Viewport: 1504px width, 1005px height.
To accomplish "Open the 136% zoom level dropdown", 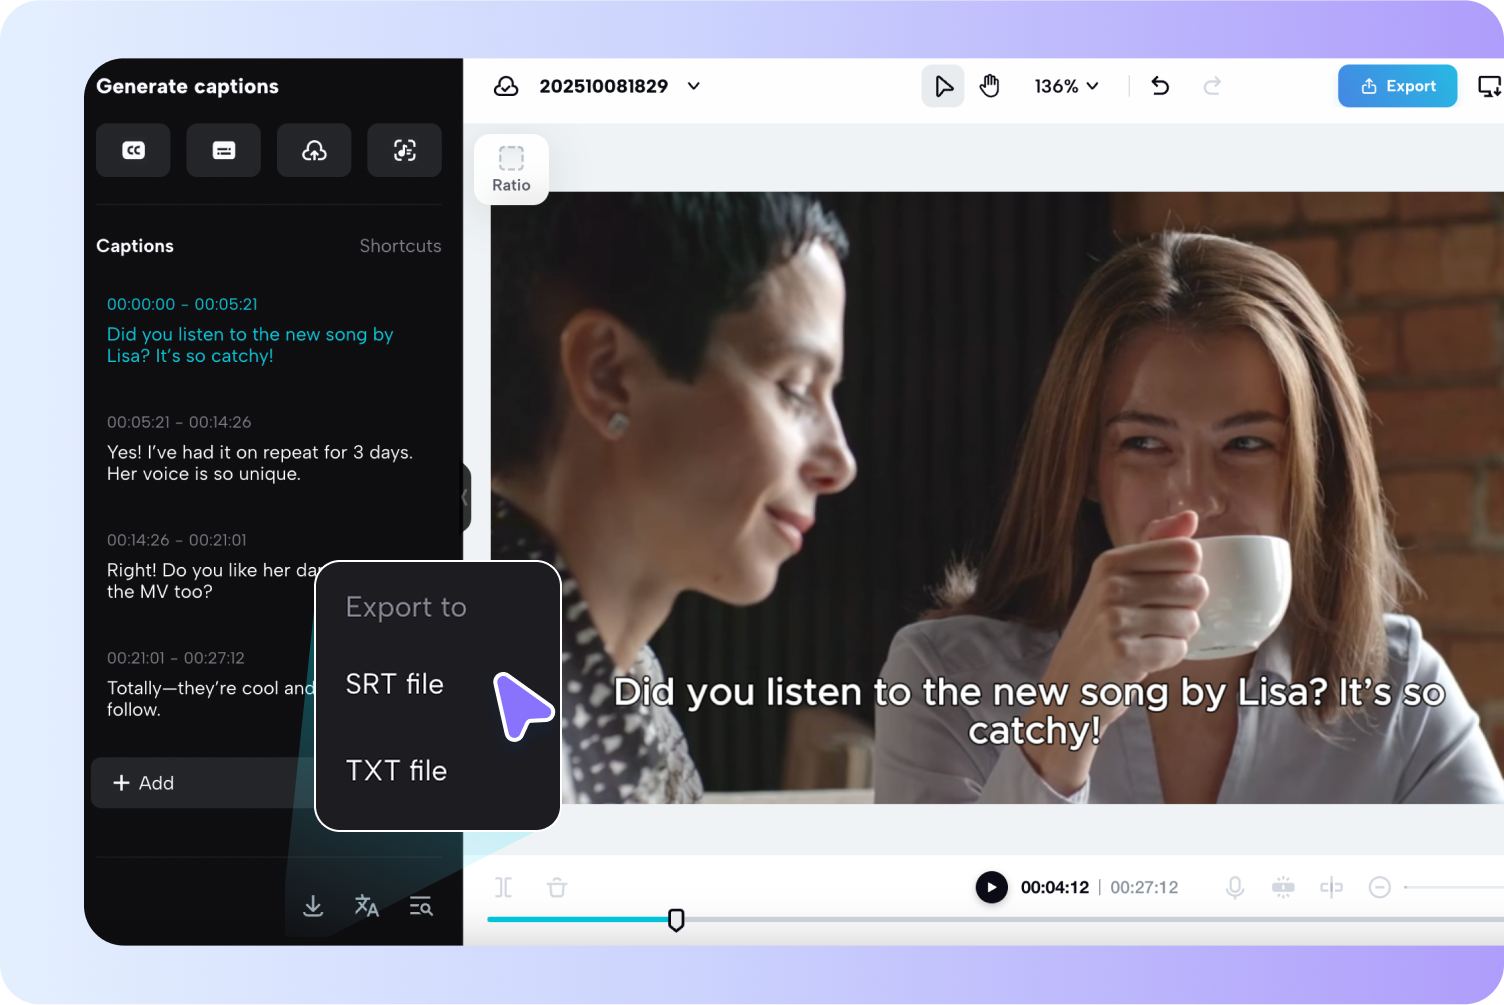I will coord(1067,86).
